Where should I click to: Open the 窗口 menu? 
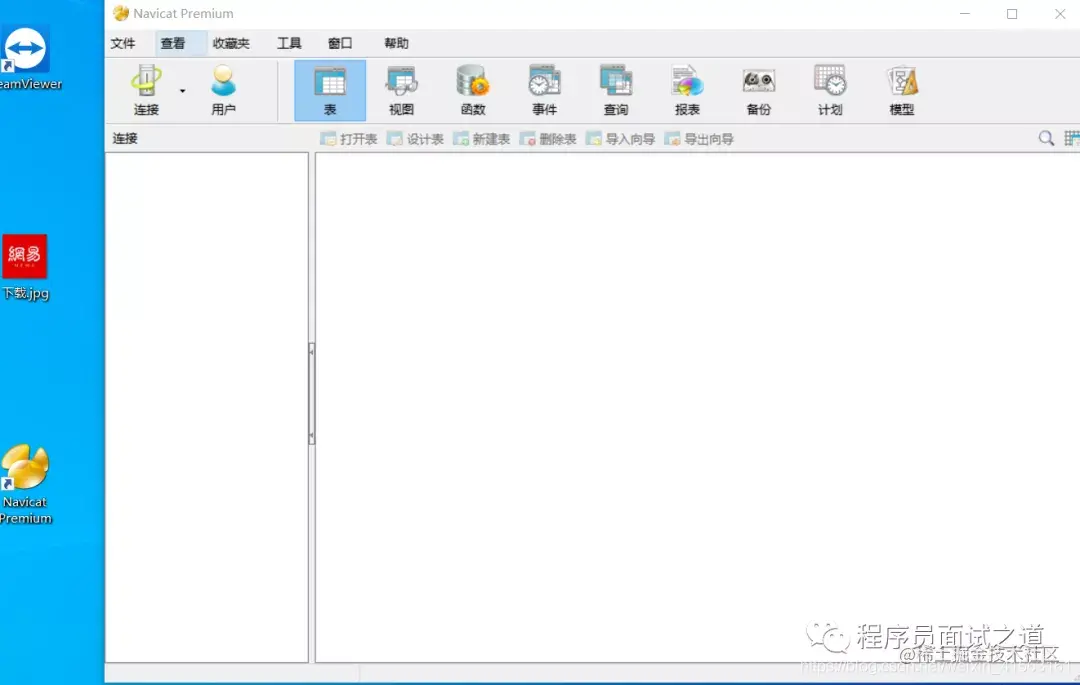[339, 43]
